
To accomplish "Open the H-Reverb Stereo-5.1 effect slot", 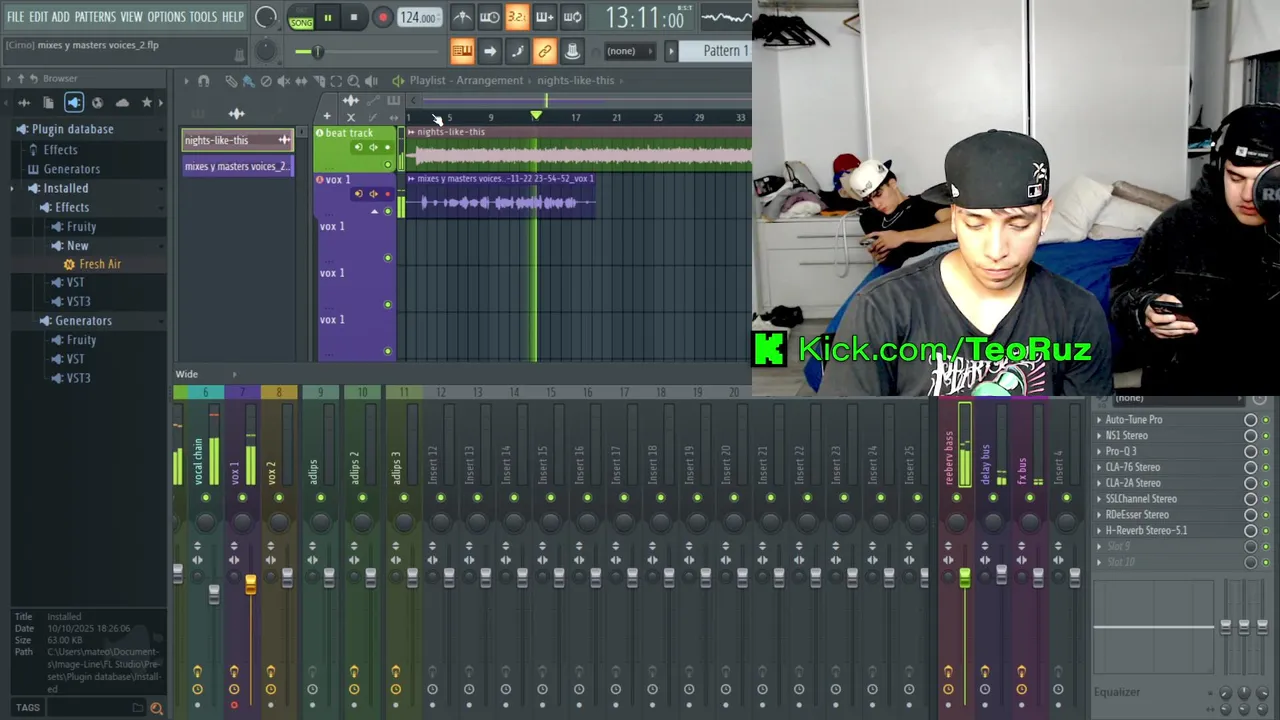I will 1146,530.
